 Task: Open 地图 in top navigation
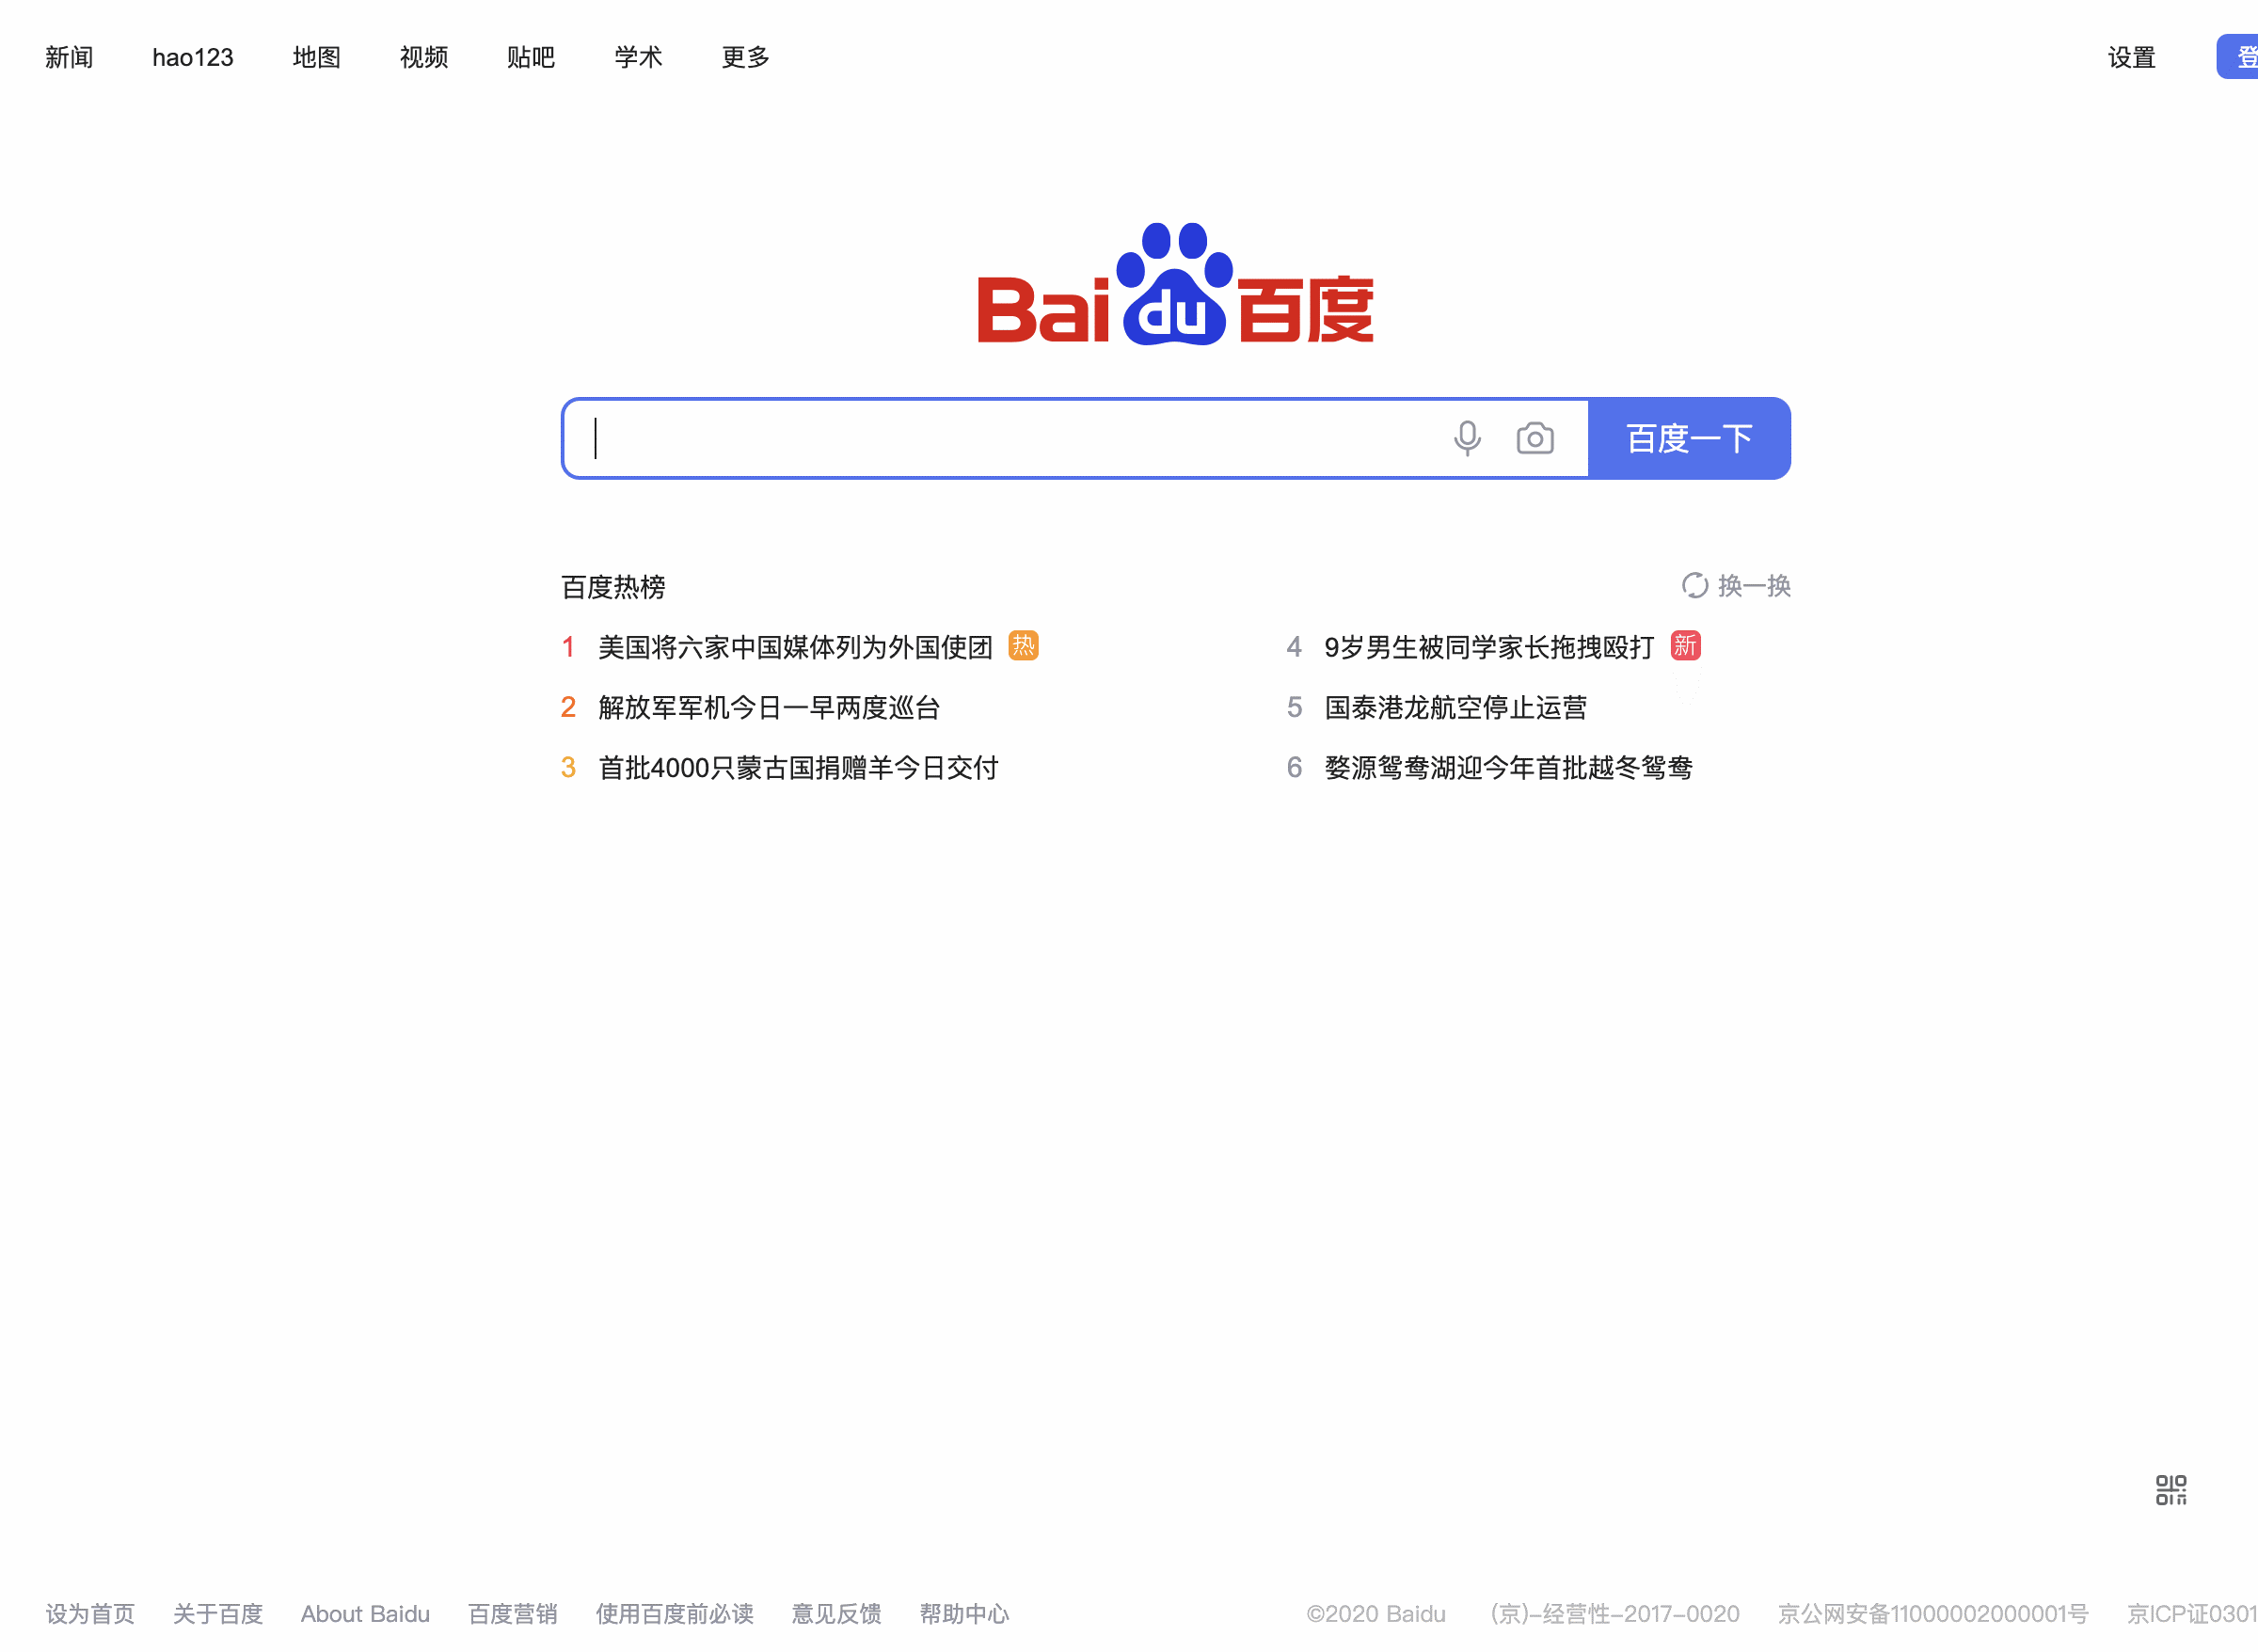point(316,57)
